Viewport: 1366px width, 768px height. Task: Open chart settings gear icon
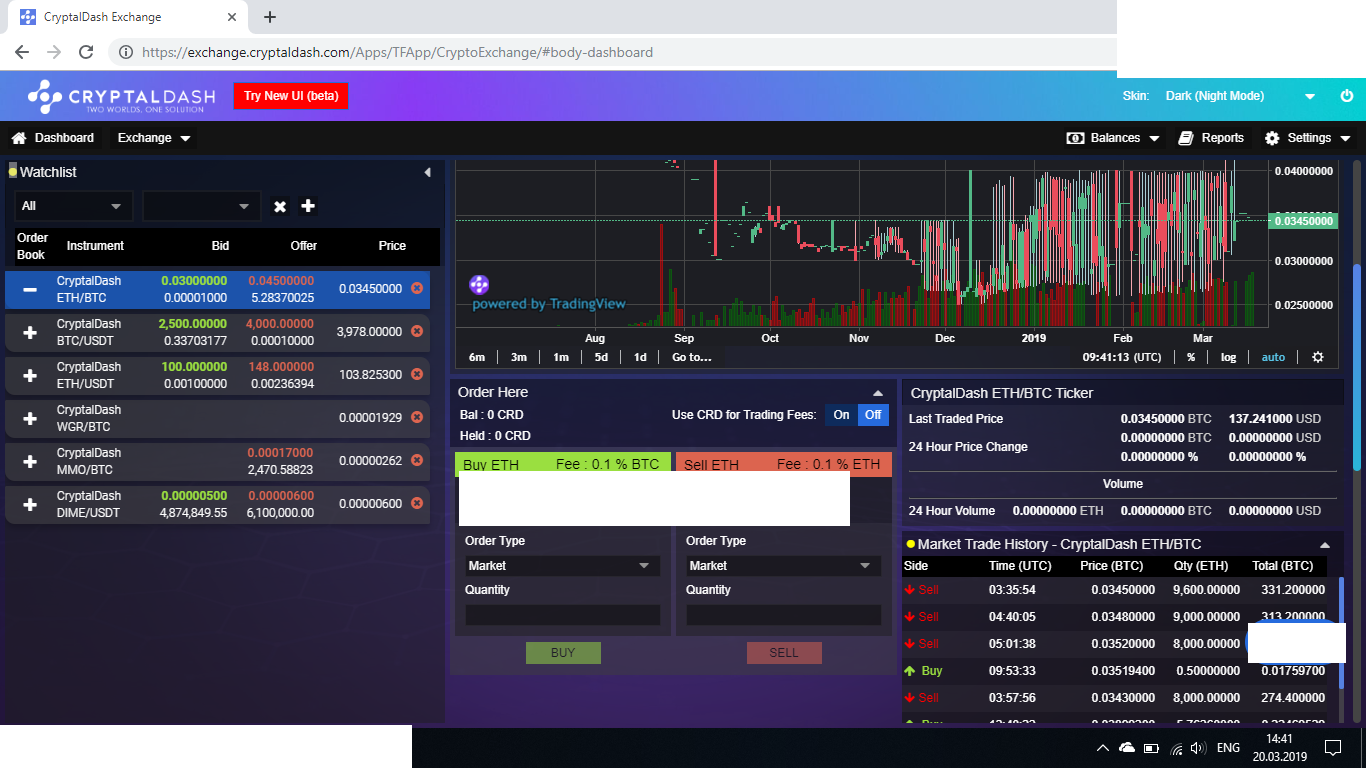(x=1318, y=357)
